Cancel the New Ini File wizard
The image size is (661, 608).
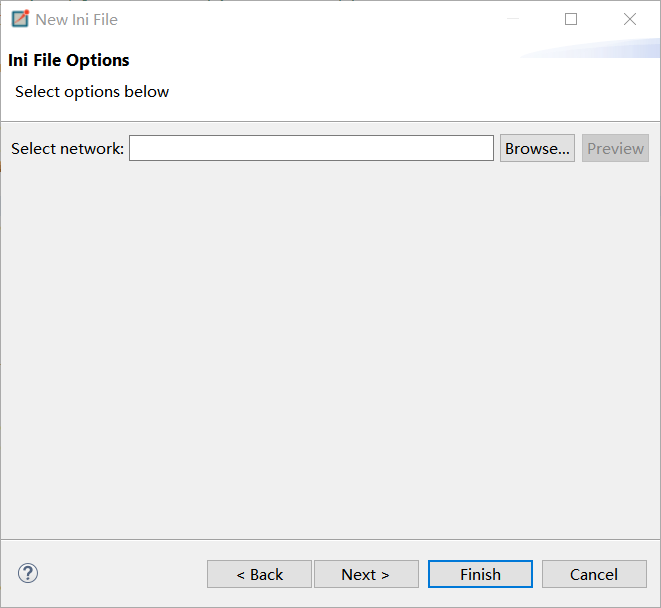[594, 574]
